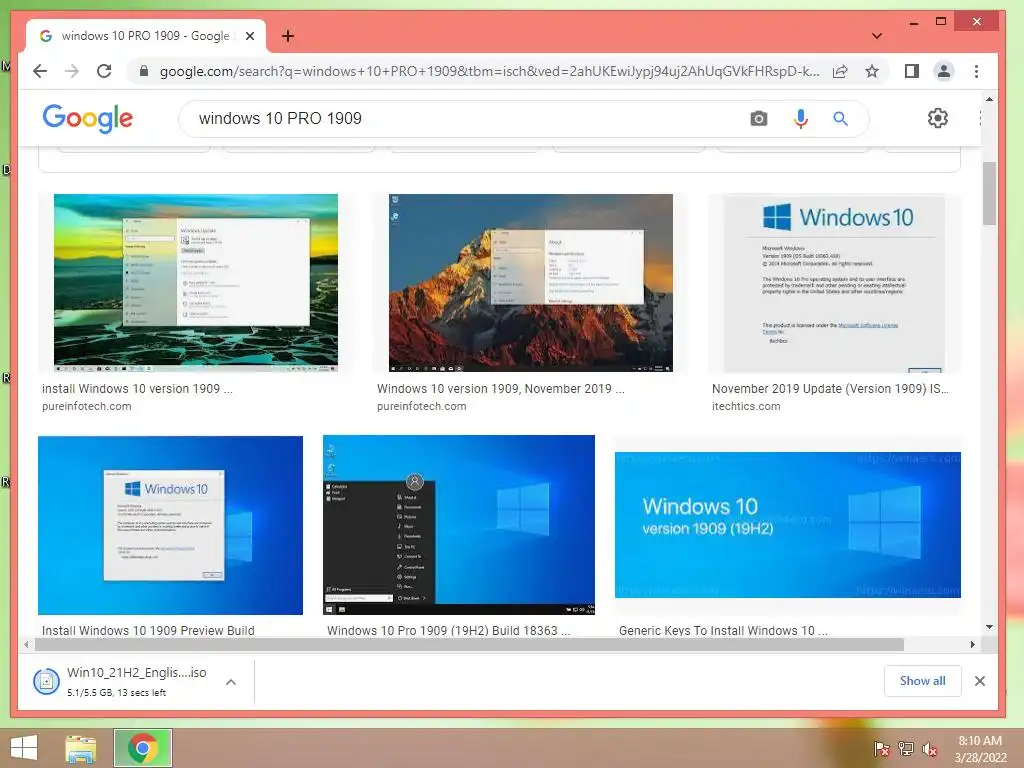The height and width of the screenshot is (768, 1024).
Task: Click the vertical scrollbar thumb
Action: (989, 193)
